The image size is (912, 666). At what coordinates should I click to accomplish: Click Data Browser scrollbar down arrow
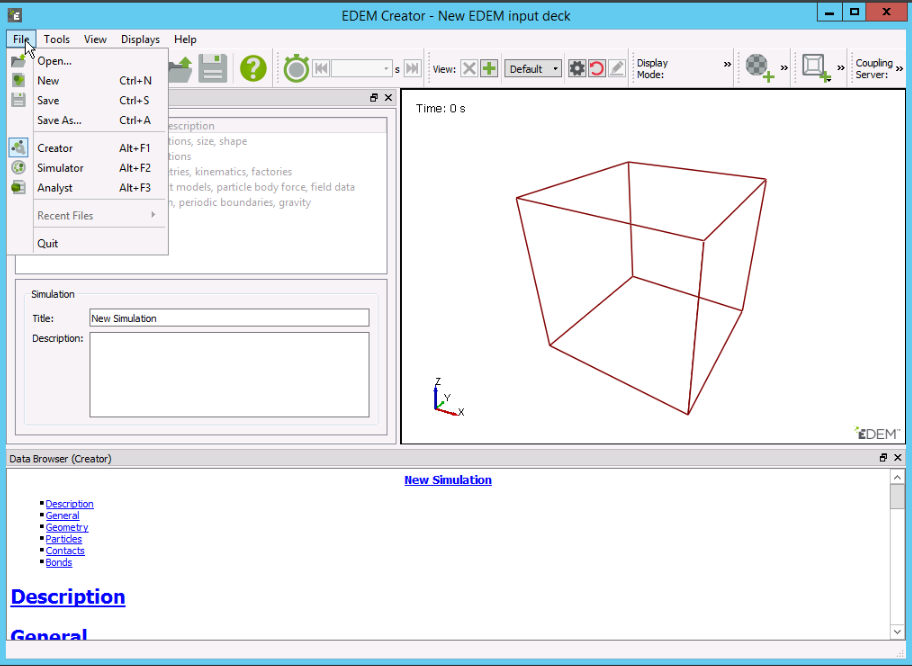[897, 632]
